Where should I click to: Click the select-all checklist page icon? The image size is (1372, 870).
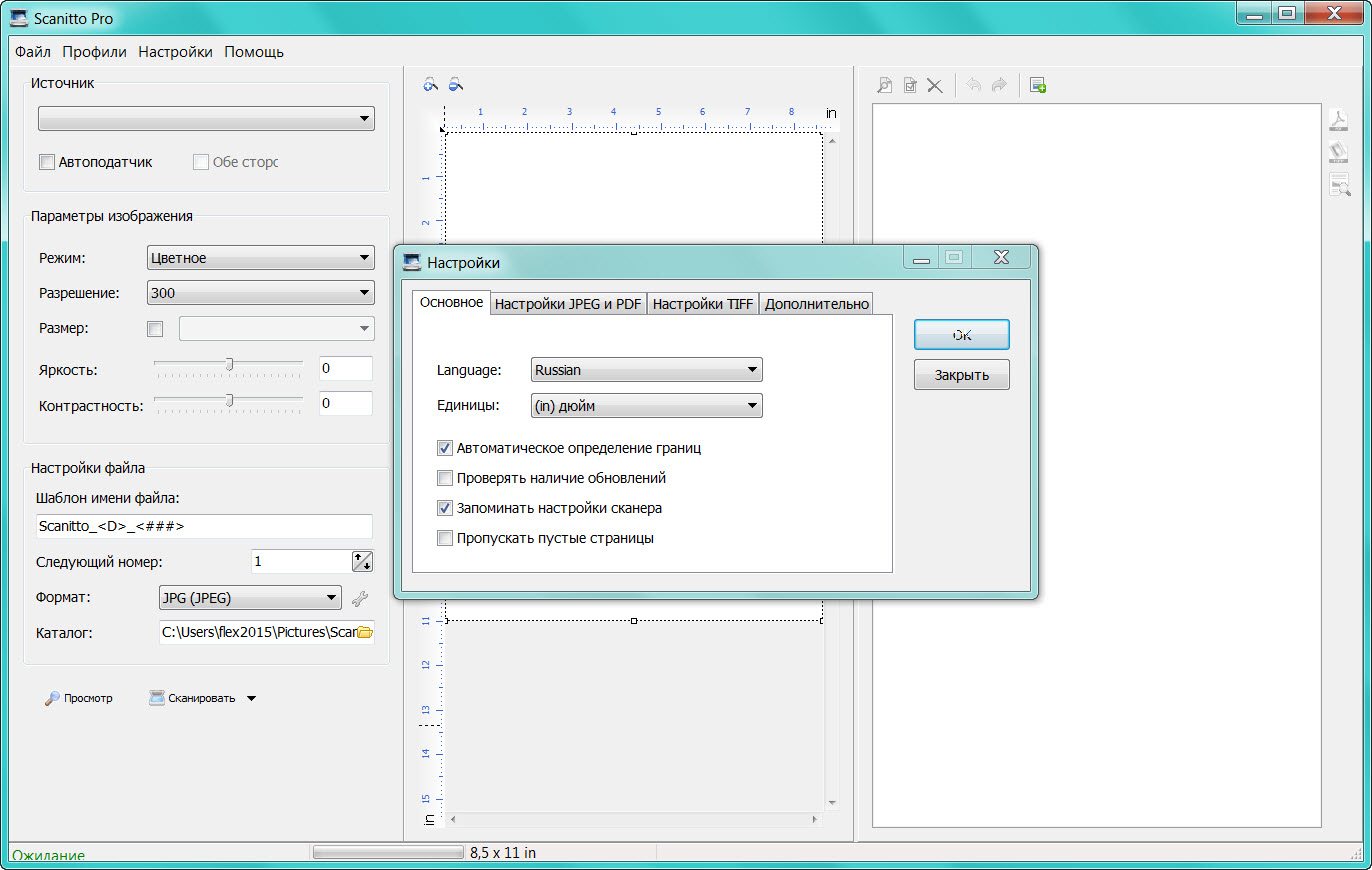(910, 86)
